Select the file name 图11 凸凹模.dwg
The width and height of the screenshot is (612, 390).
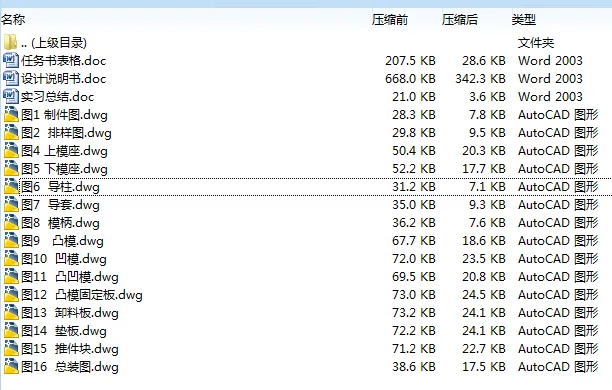click(70, 277)
